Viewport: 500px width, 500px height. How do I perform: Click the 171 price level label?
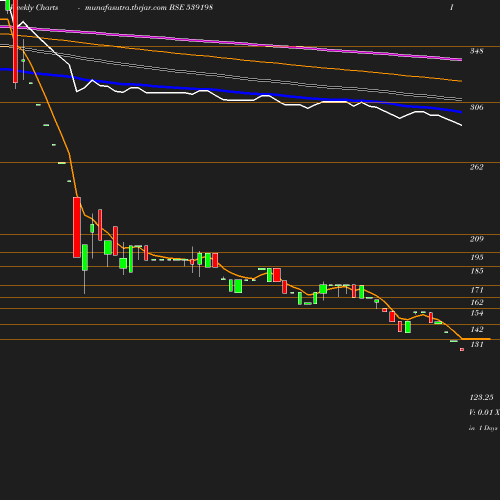pyautogui.click(x=476, y=290)
